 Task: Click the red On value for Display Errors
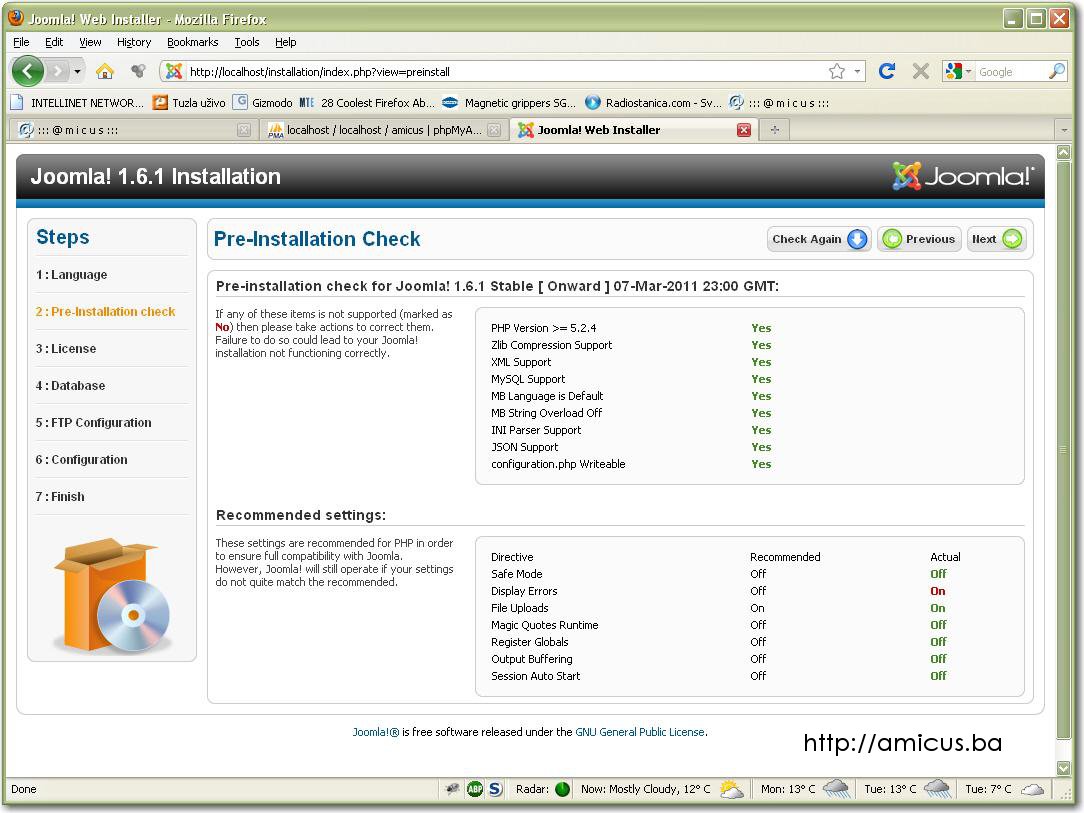pos(937,591)
